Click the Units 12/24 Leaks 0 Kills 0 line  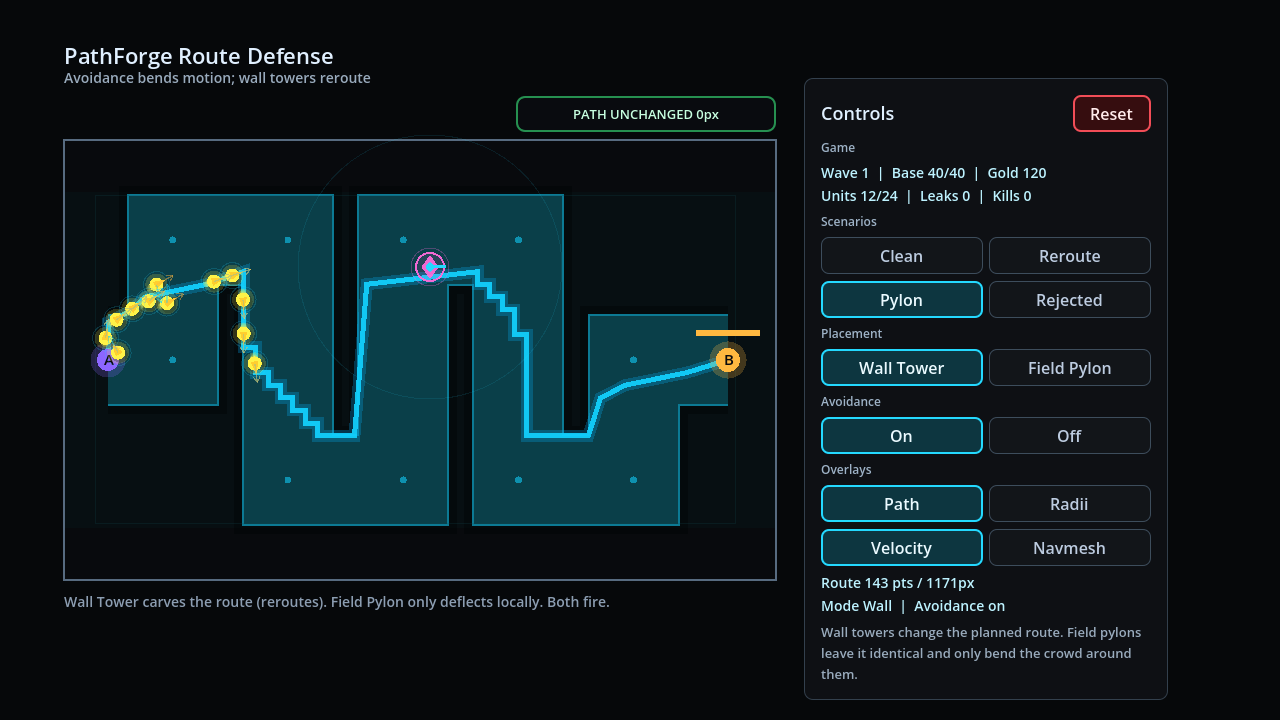coord(926,196)
